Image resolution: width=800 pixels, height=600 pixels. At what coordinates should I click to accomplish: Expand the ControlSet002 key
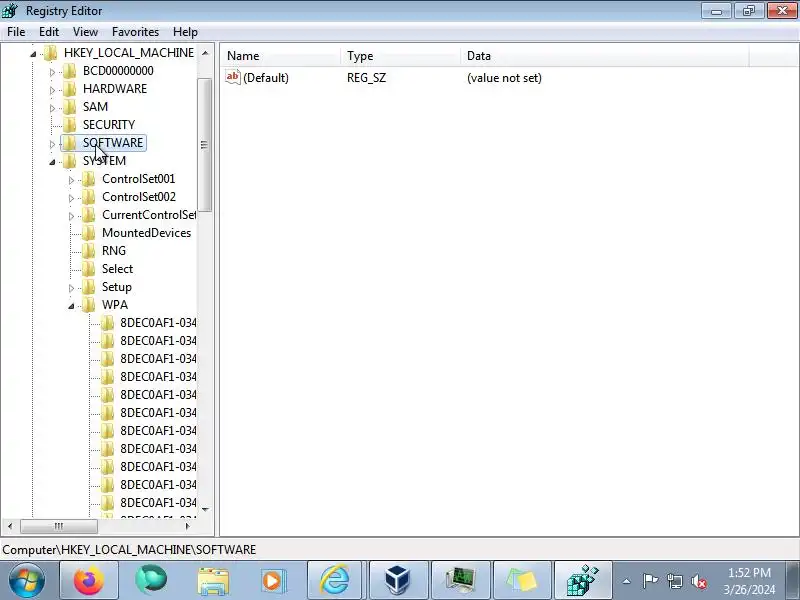tap(71, 198)
